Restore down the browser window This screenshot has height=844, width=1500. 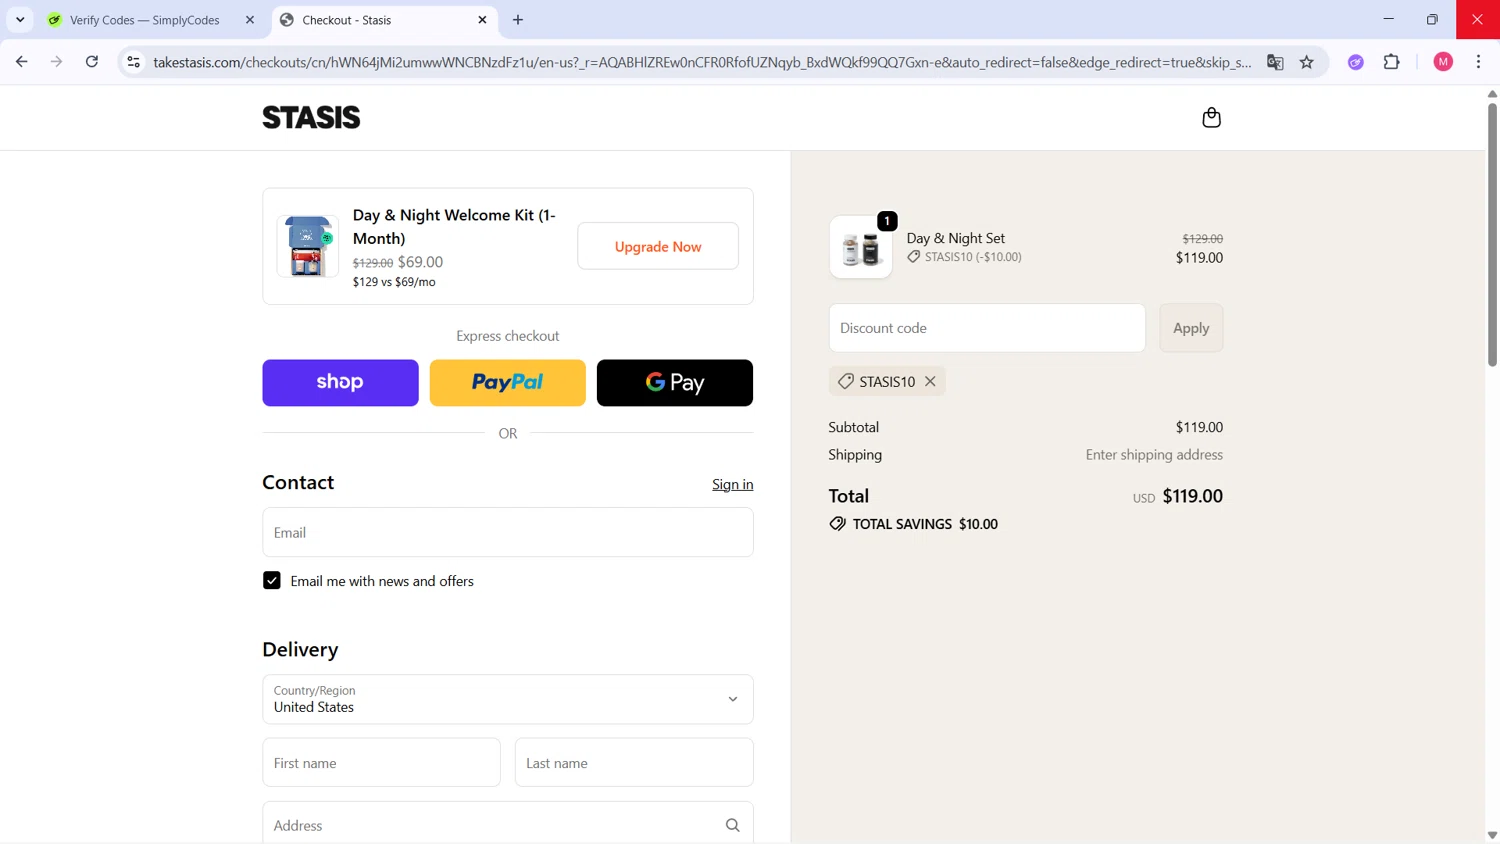point(1432,20)
